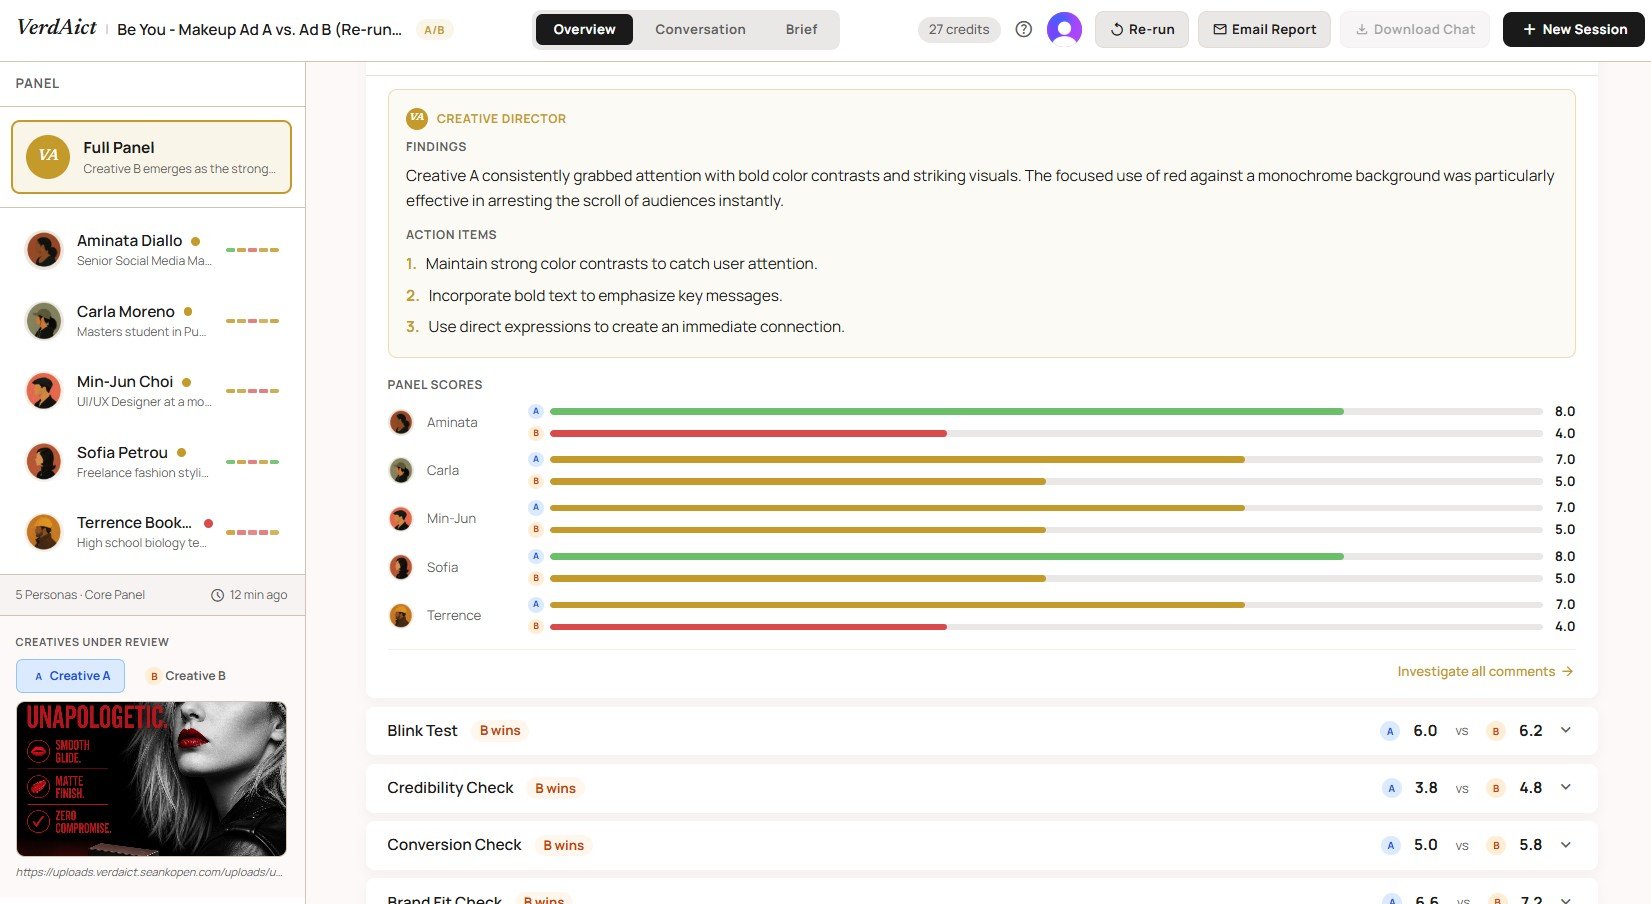Image resolution: width=1651 pixels, height=904 pixels.
Task: Click the Email Report button
Action: point(1264,30)
